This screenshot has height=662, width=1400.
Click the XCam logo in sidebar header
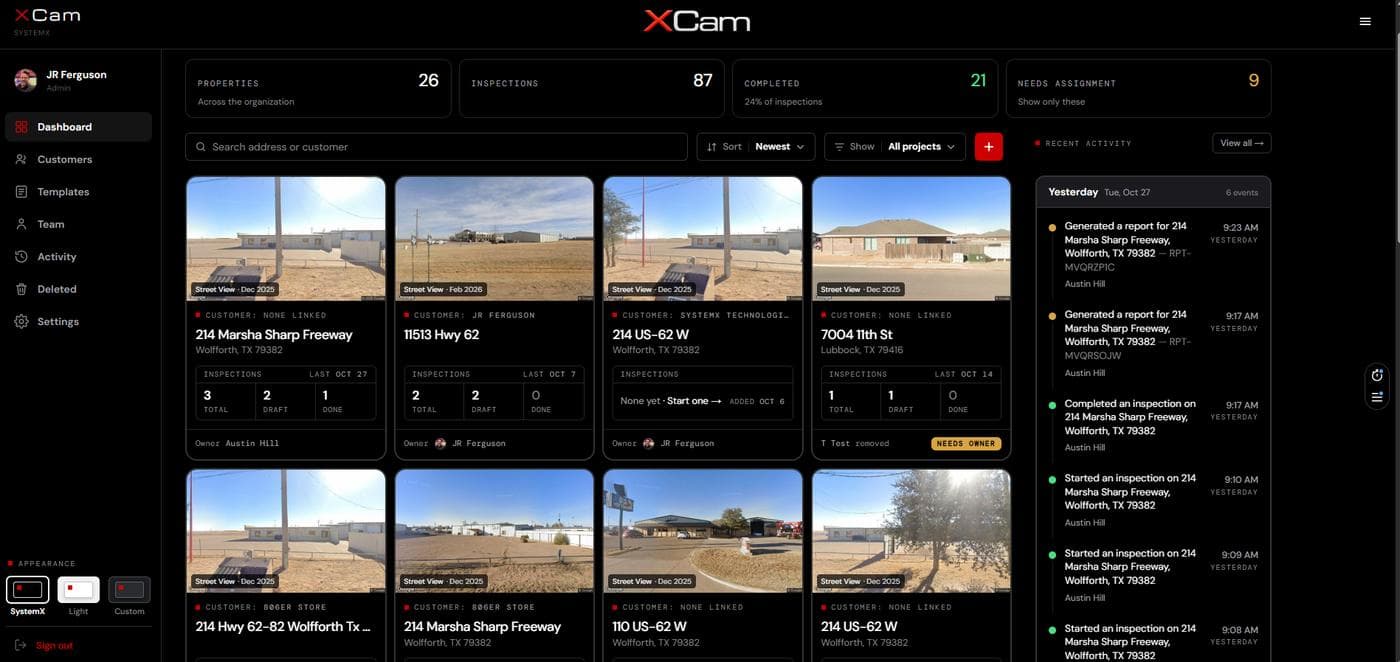click(x=47, y=16)
